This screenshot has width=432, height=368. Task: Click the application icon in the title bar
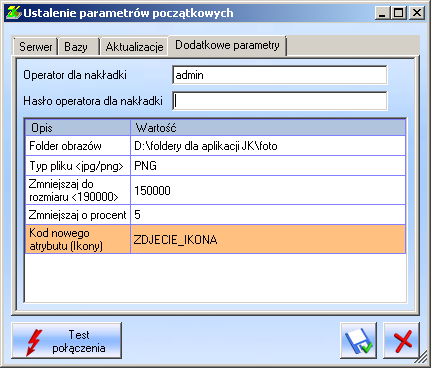pos(13,13)
